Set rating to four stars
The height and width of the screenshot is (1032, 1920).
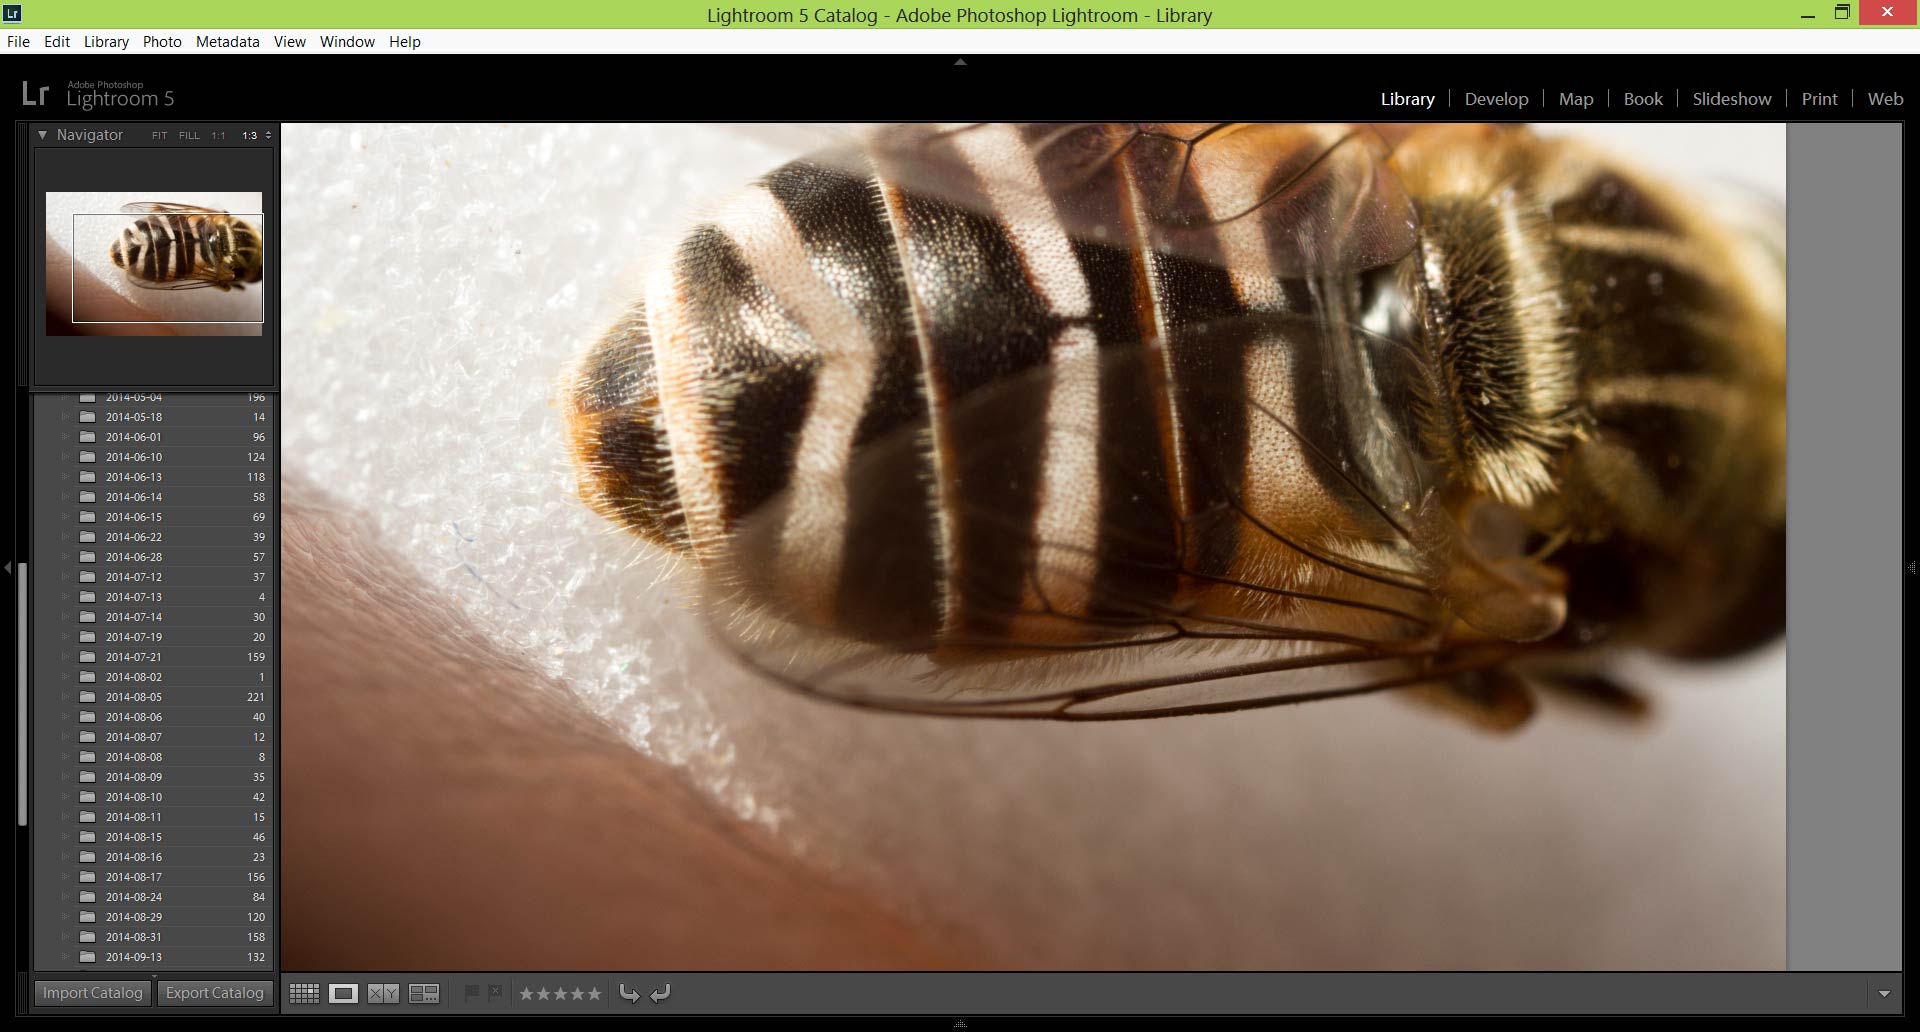click(x=577, y=994)
